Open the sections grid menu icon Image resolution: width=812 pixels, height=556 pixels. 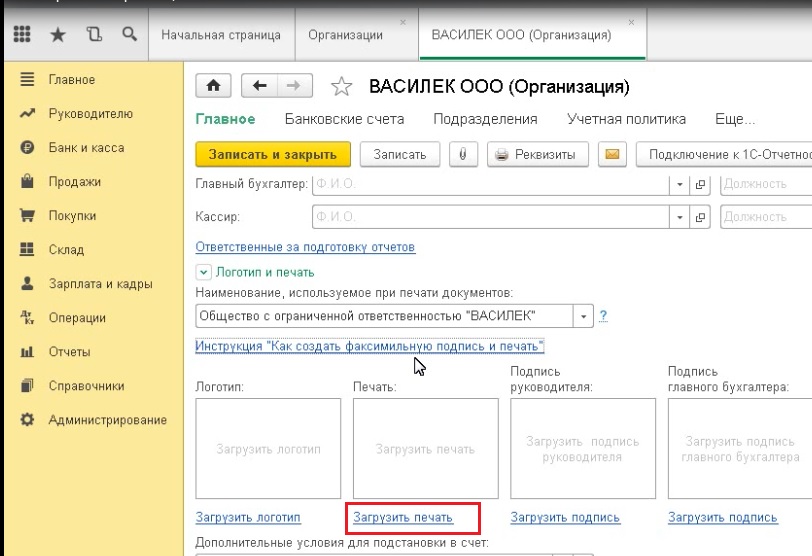tap(22, 35)
